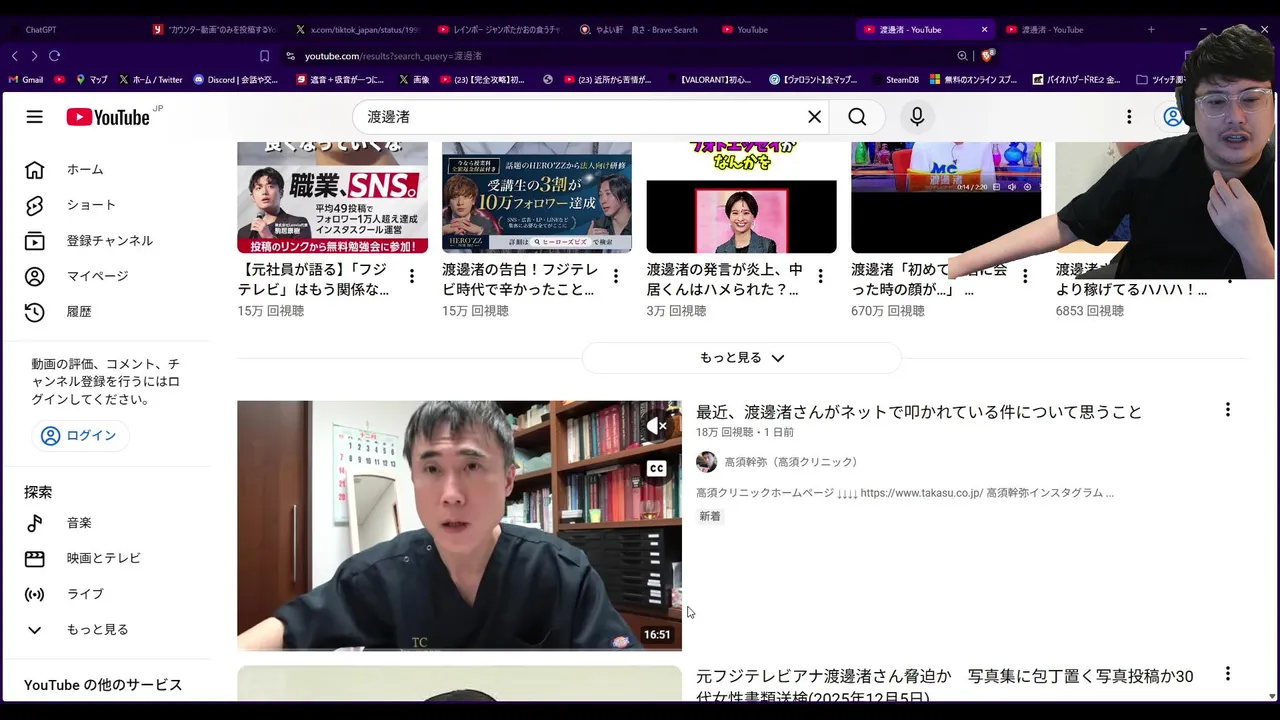Open the zoom magnifier icon in address bar
The height and width of the screenshot is (720, 1280).
pyautogui.click(x=962, y=56)
